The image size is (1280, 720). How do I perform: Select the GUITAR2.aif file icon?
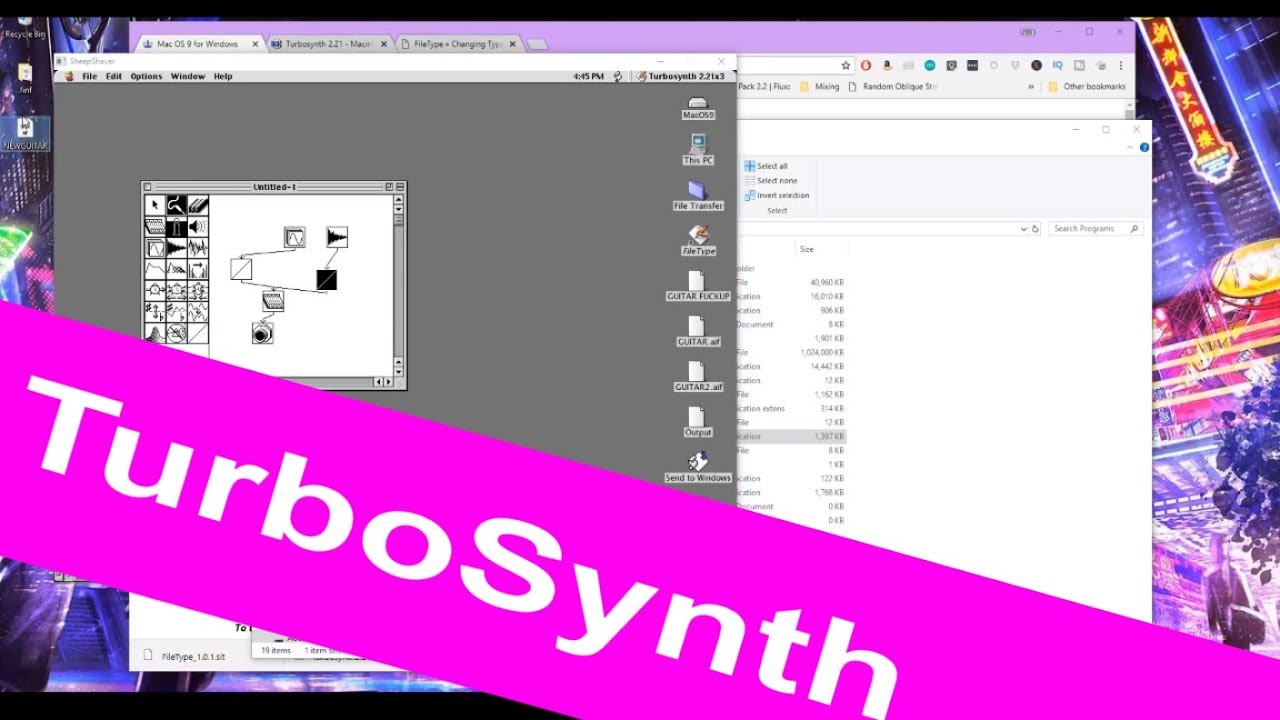(698, 376)
